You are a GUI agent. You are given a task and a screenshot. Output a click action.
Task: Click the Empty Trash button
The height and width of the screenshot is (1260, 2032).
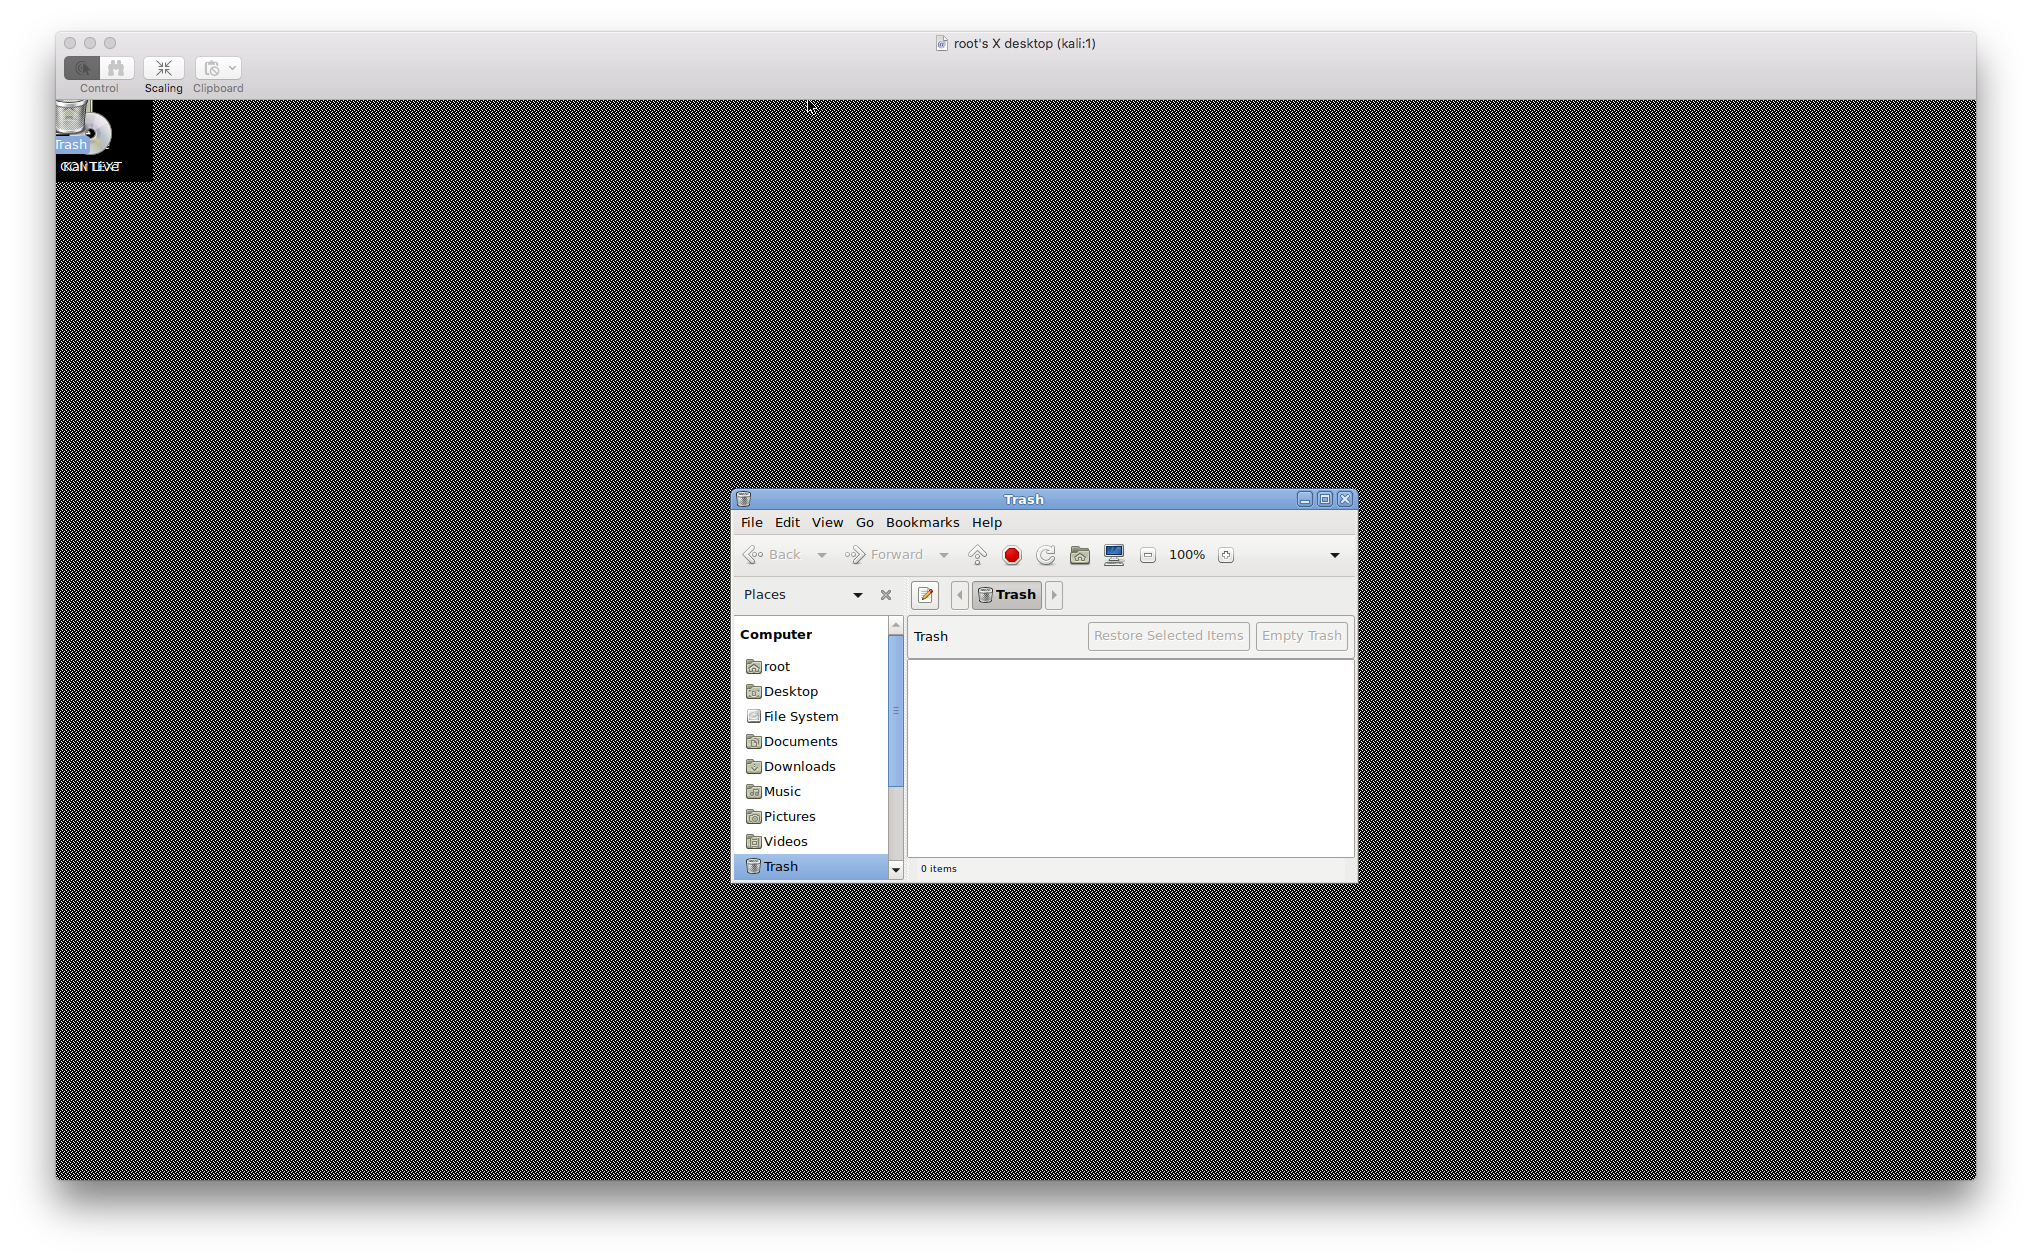tap(1301, 636)
